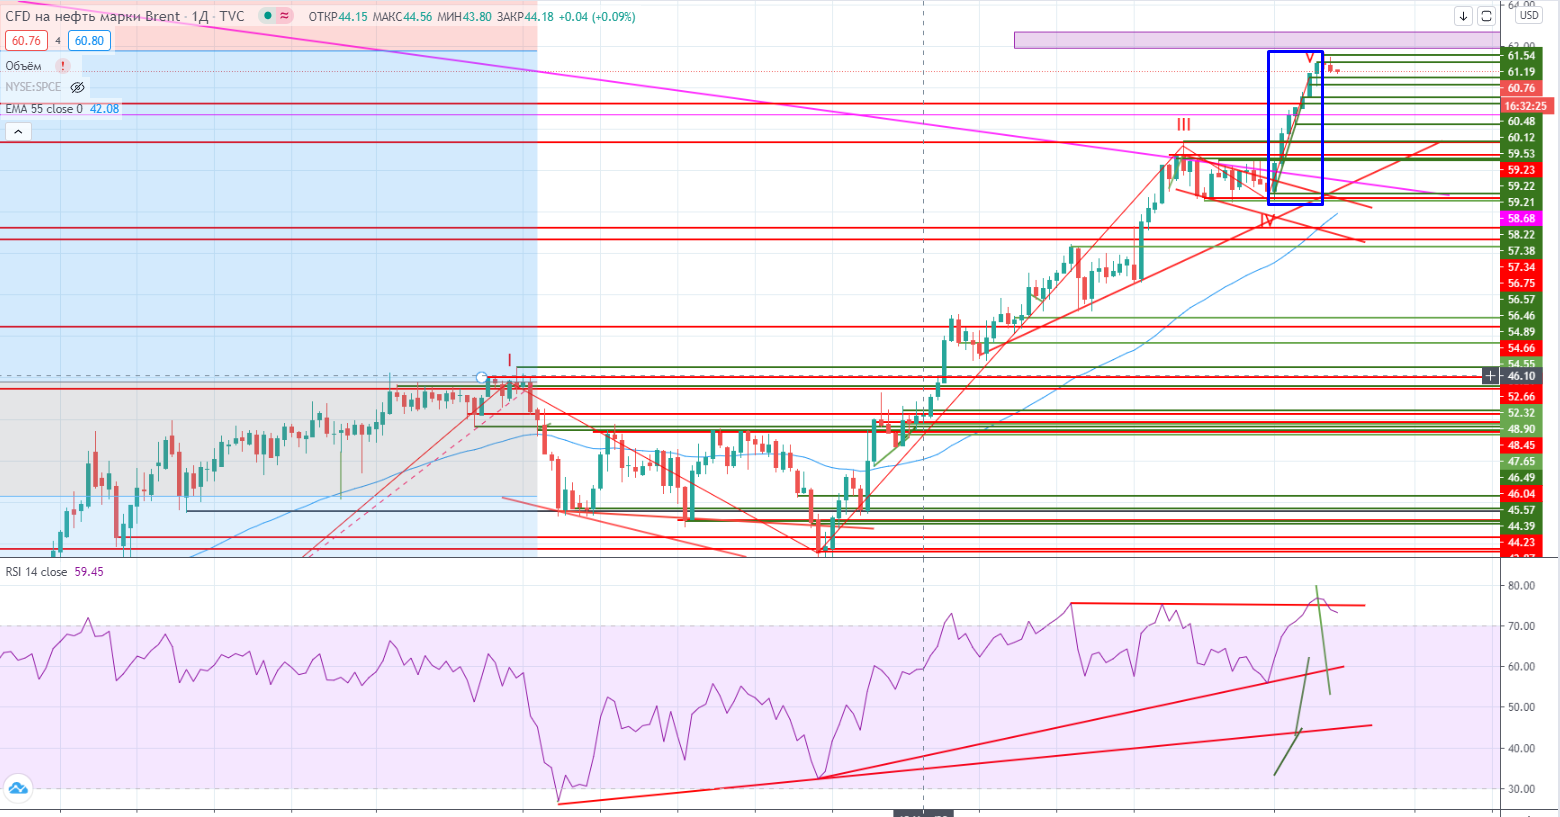Click the green market status dot
Image resolution: width=1560 pixels, height=817 pixels.
point(267,16)
